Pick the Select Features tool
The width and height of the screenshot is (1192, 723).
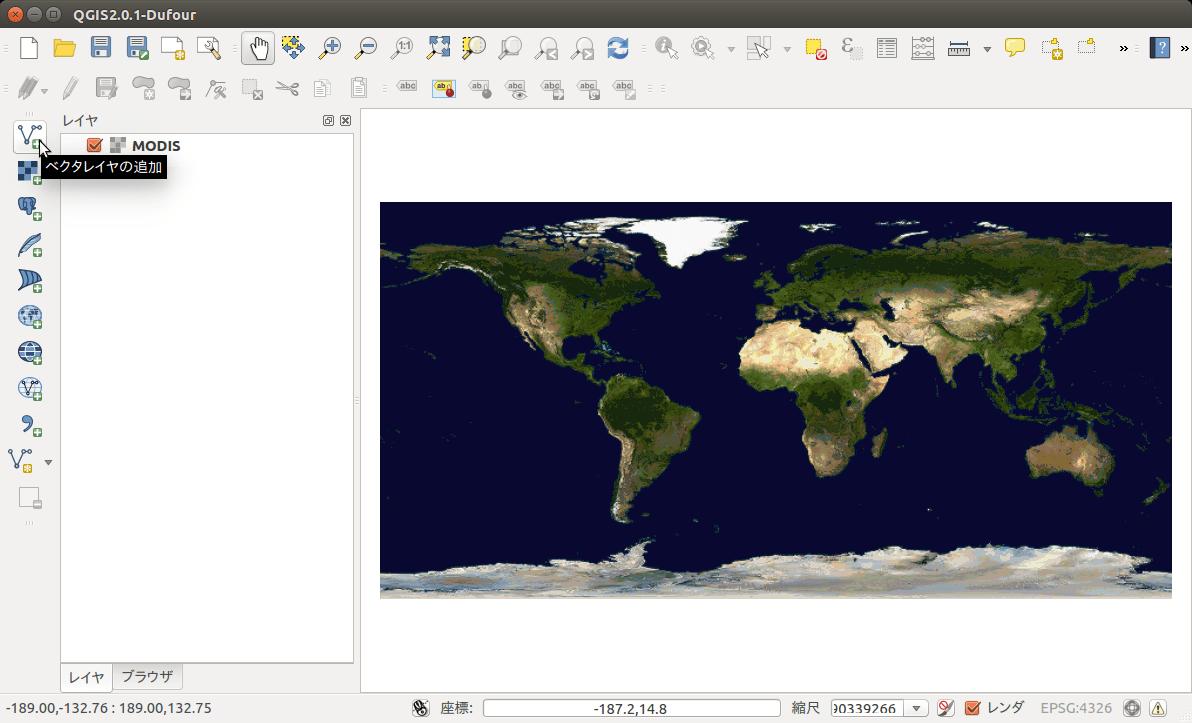coord(759,48)
